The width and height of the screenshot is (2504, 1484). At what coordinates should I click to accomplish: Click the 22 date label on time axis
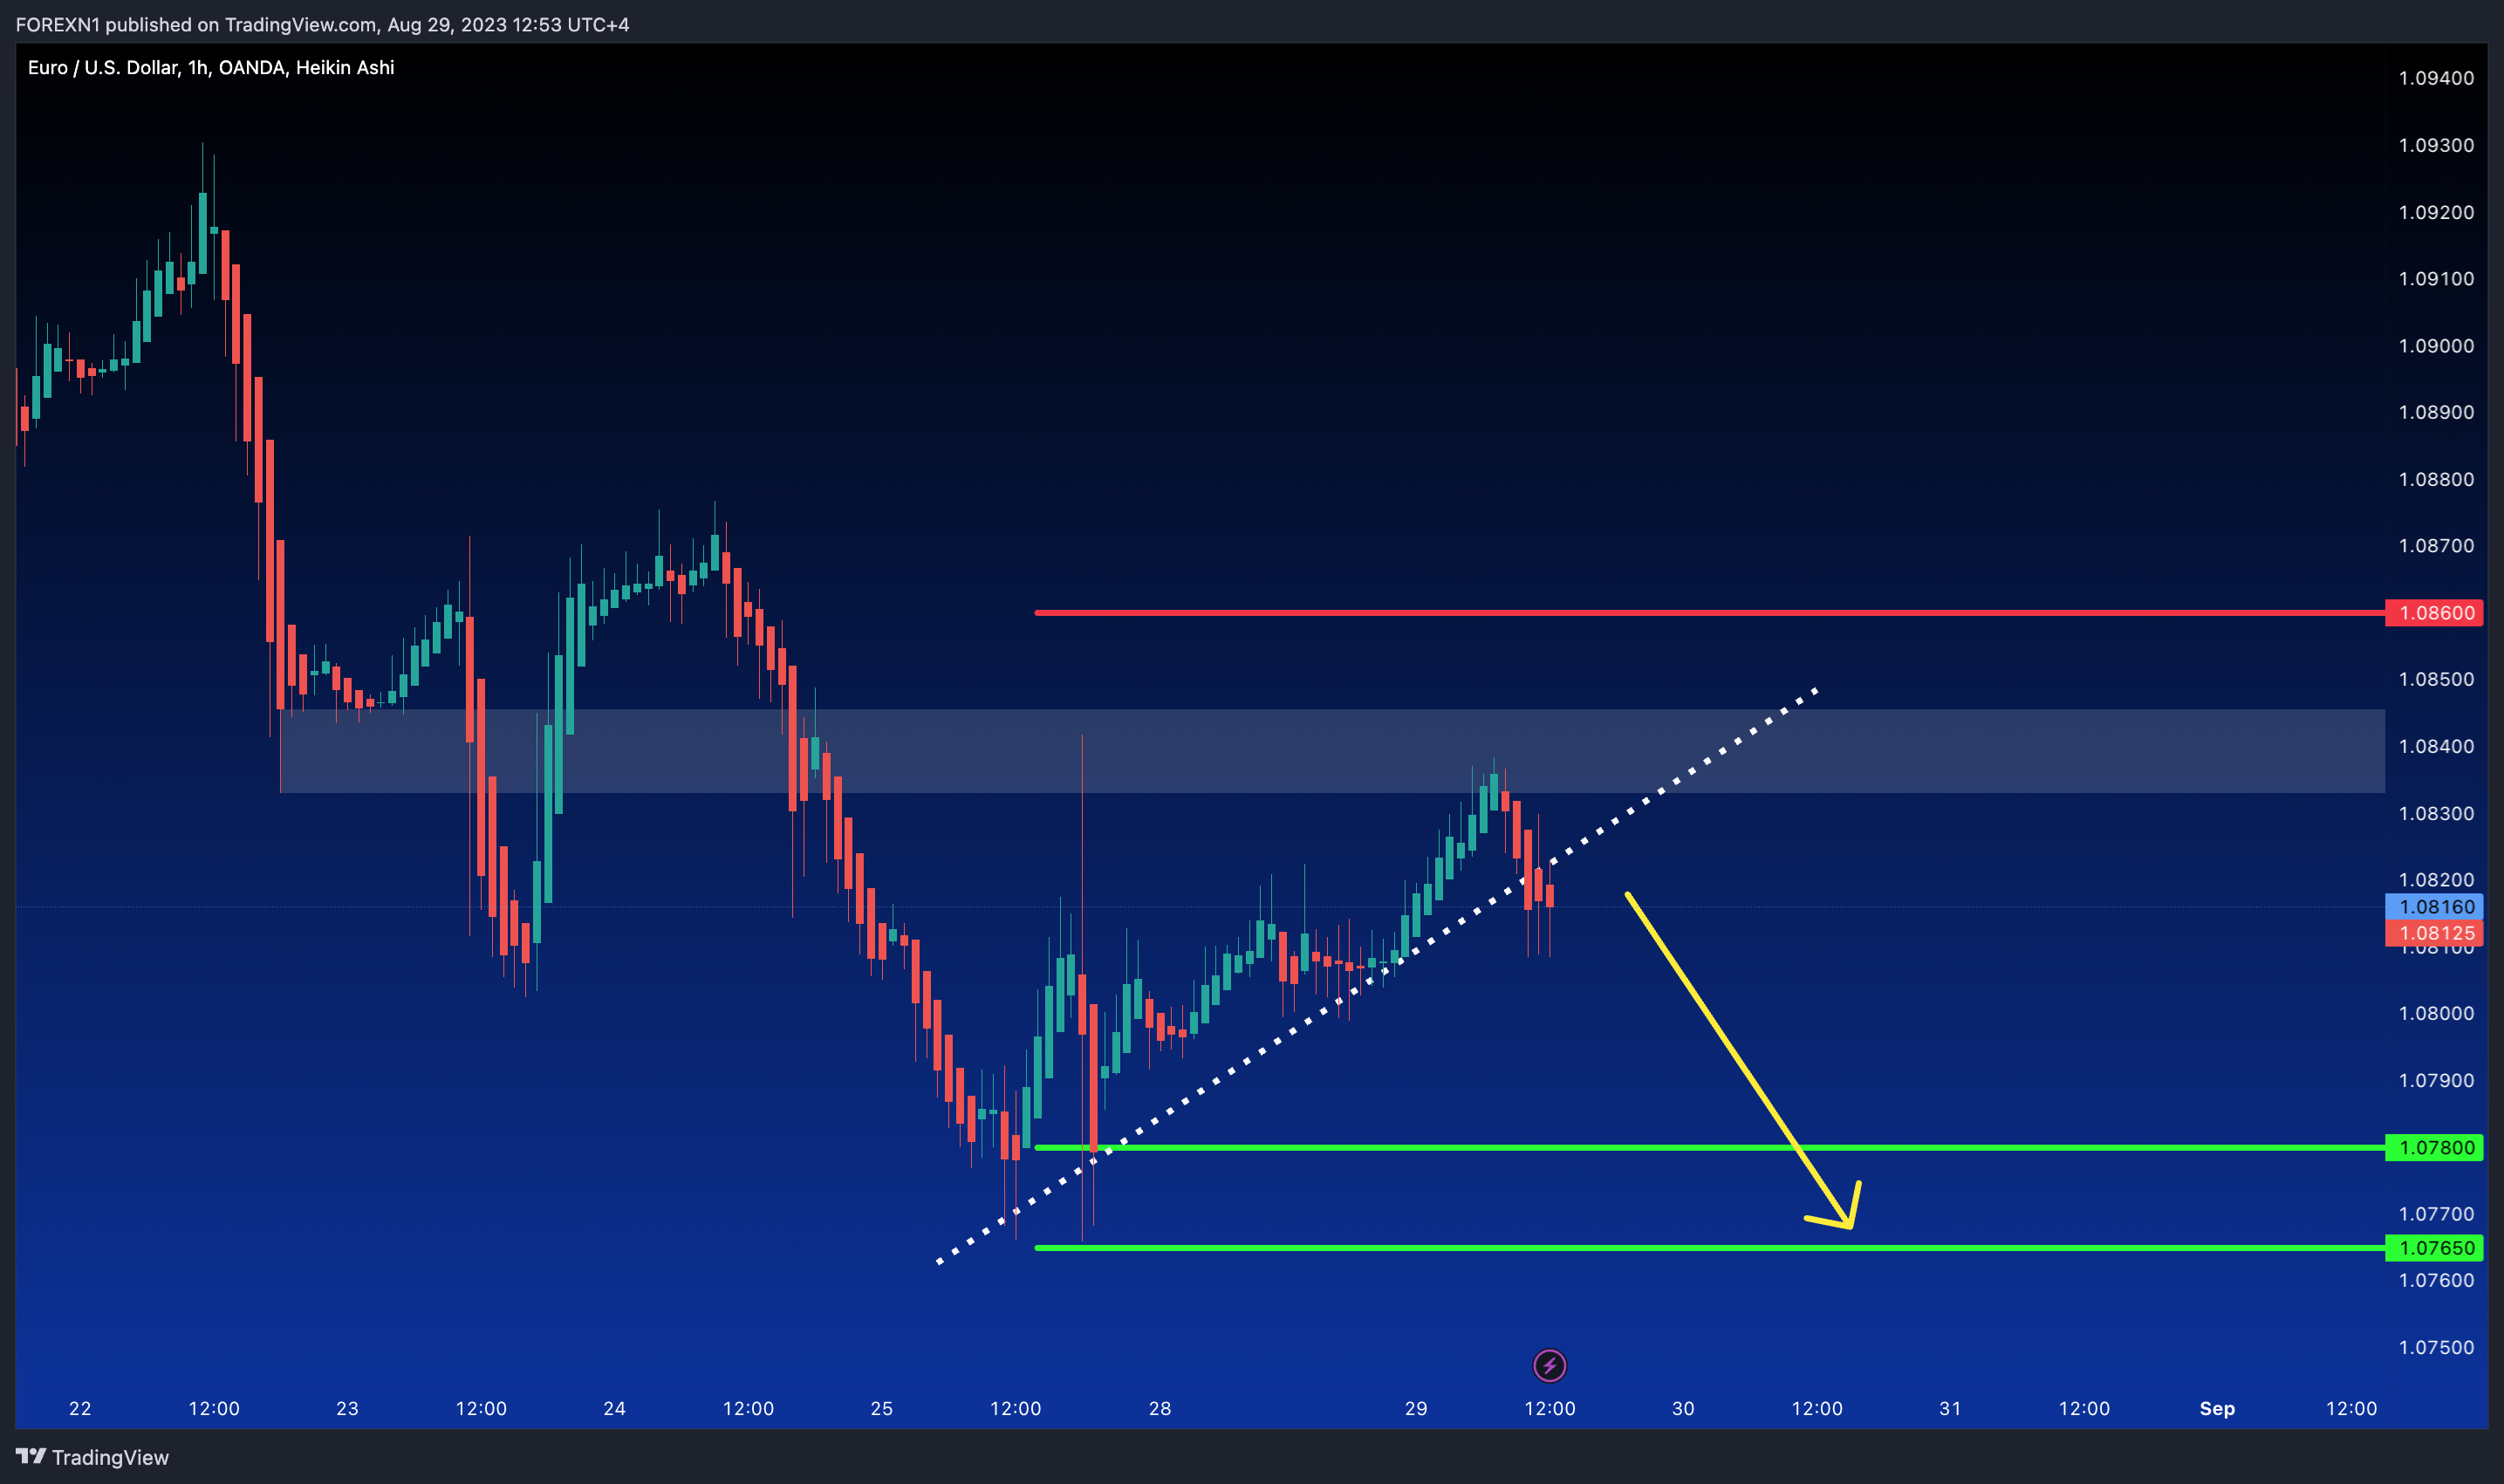point(80,1408)
